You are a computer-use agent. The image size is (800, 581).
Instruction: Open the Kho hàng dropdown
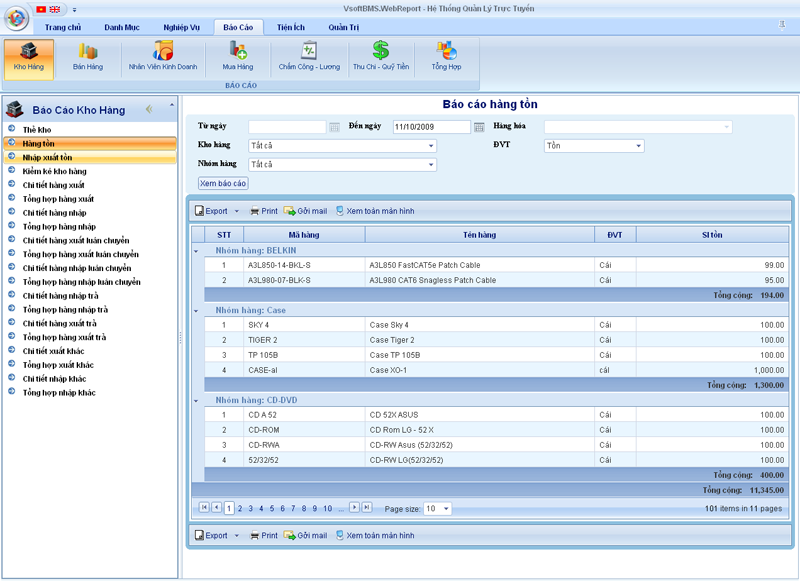431,146
